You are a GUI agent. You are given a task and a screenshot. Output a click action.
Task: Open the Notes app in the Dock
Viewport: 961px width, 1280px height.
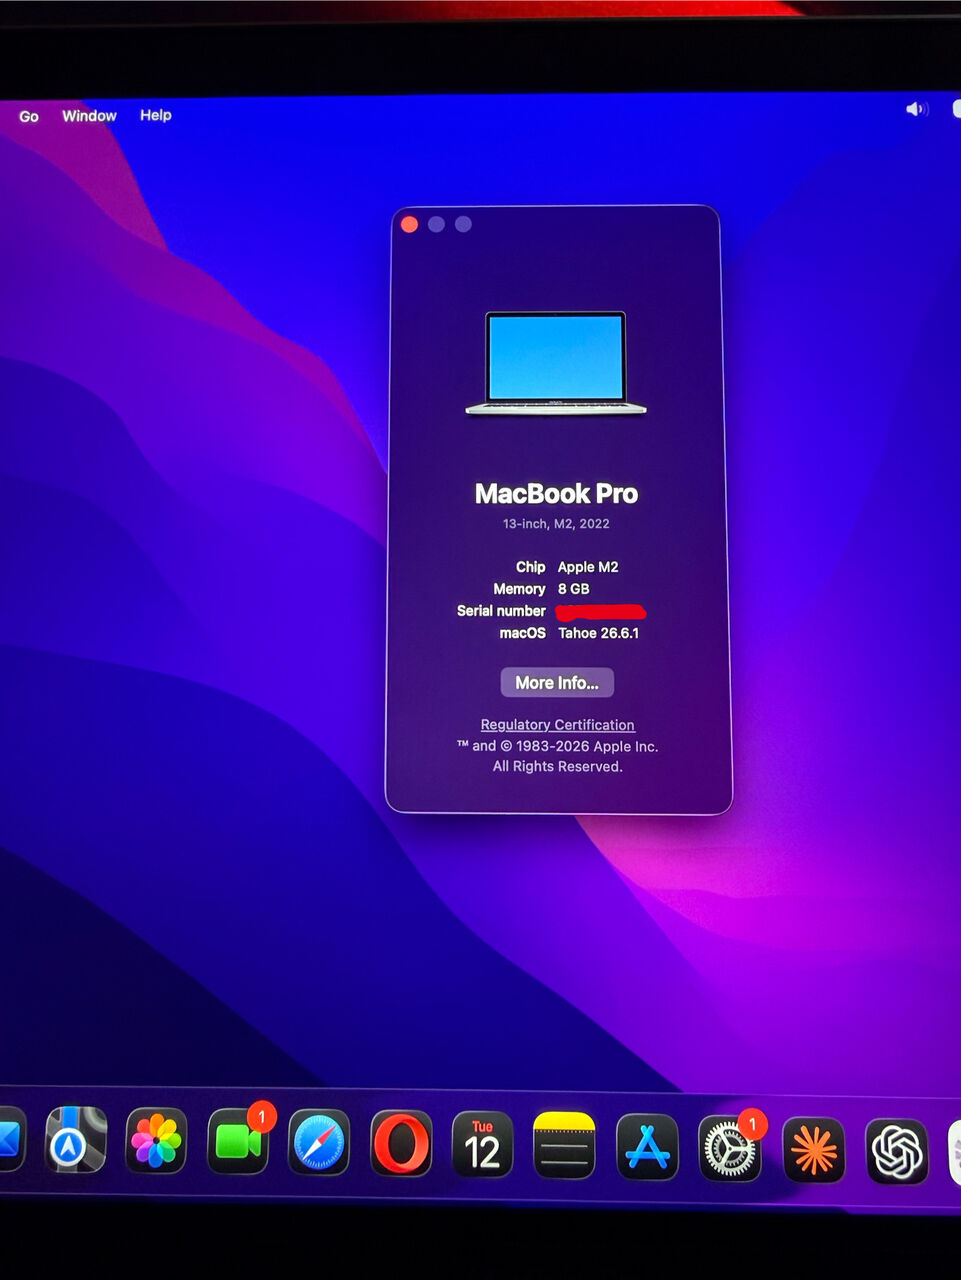point(565,1145)
